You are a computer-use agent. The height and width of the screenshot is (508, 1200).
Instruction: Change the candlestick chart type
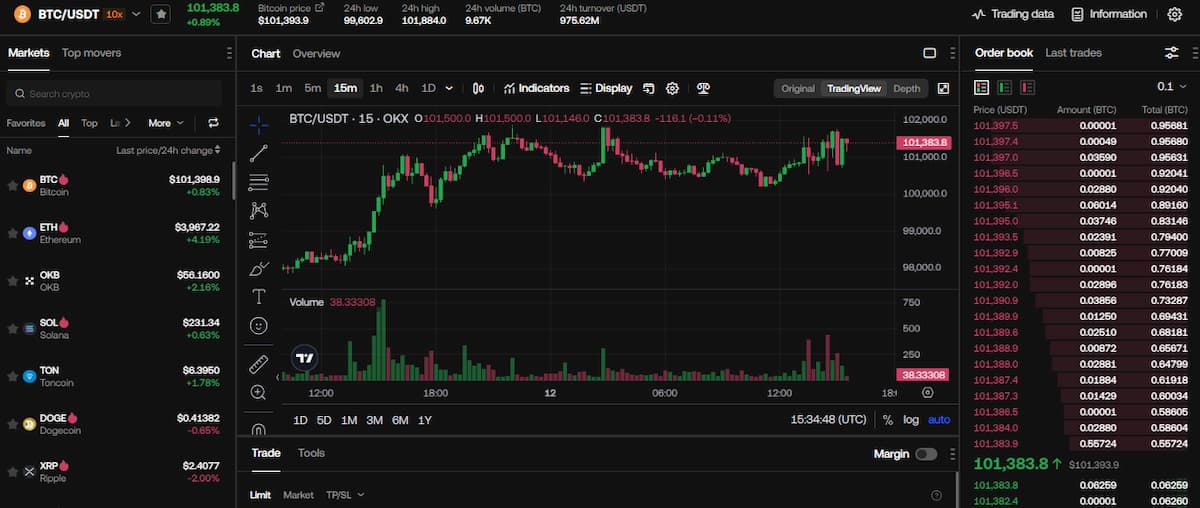pyautogui.click(x=478, y=88)
